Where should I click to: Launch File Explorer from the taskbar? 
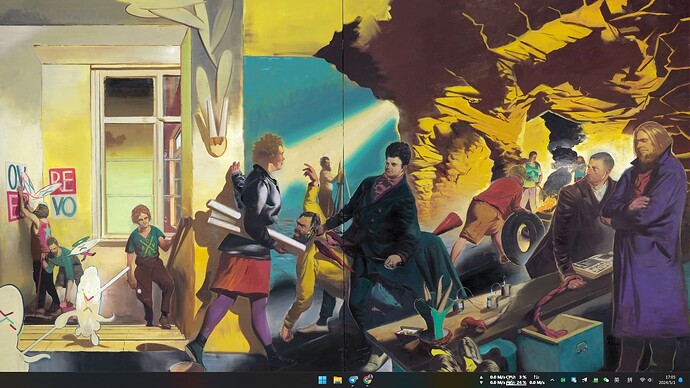tap(338, 380)
